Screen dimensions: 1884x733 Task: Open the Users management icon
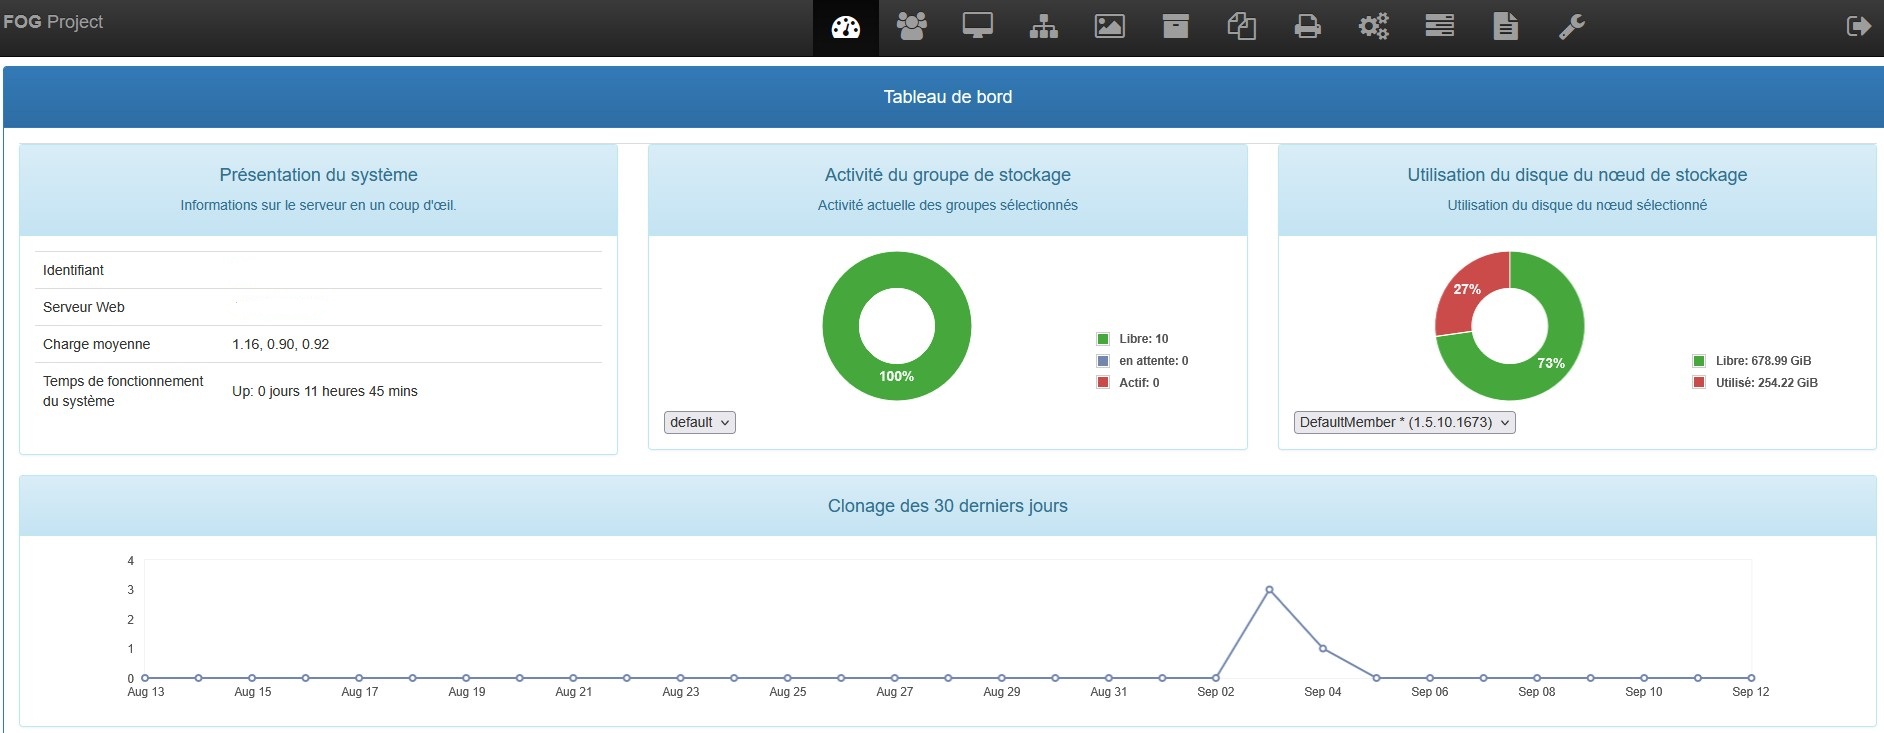(911, 27)
